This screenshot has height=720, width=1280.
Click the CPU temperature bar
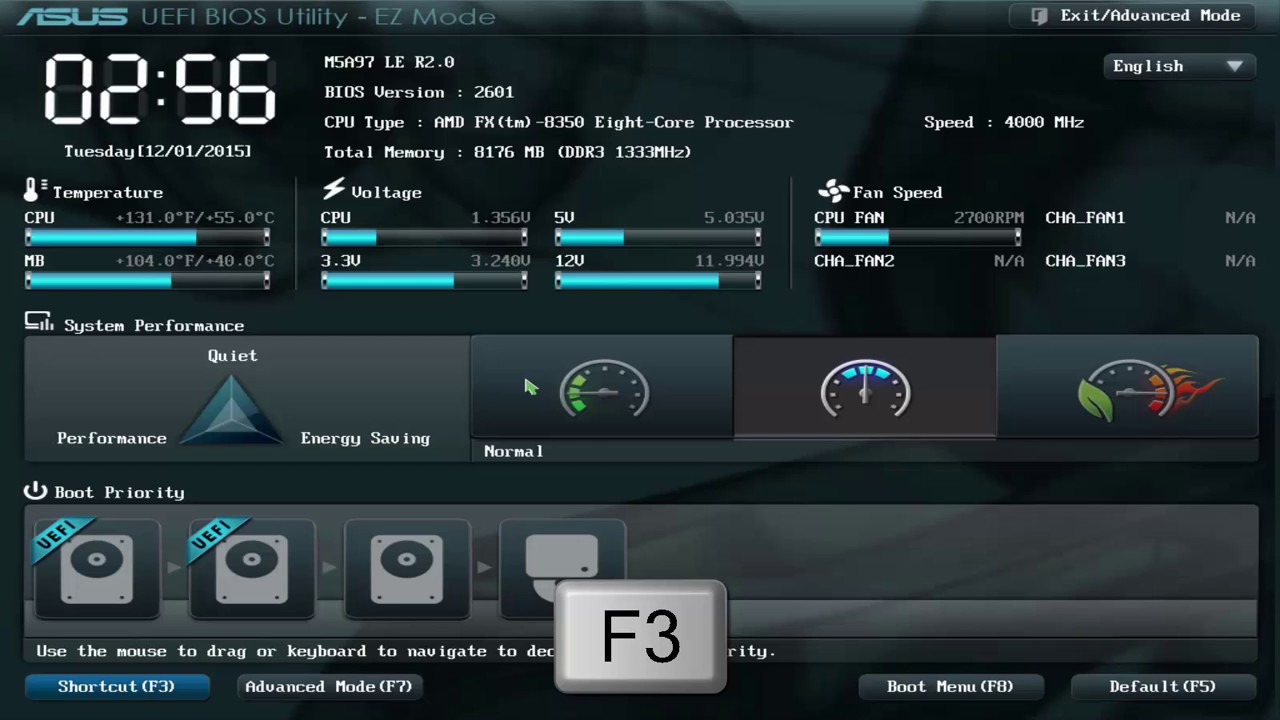pyautogui.click(x=147, y=238)
